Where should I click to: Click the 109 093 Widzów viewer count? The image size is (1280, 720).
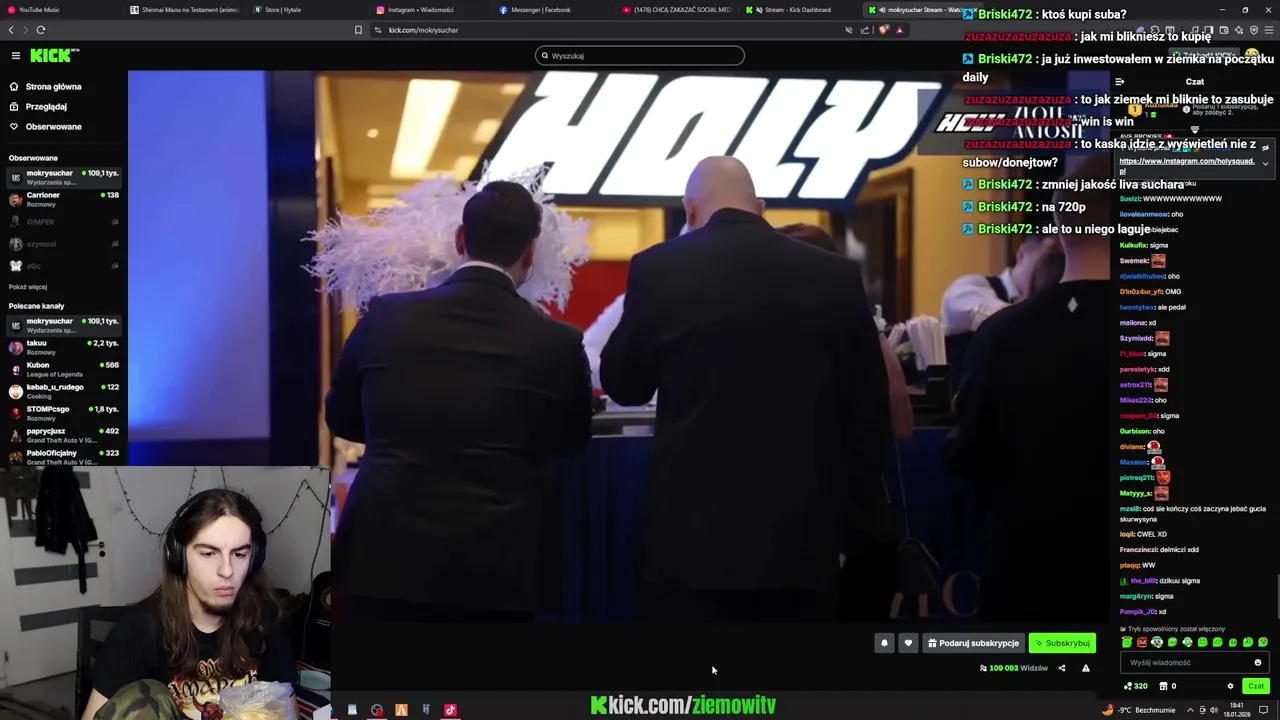click(x=1013, y=668)
